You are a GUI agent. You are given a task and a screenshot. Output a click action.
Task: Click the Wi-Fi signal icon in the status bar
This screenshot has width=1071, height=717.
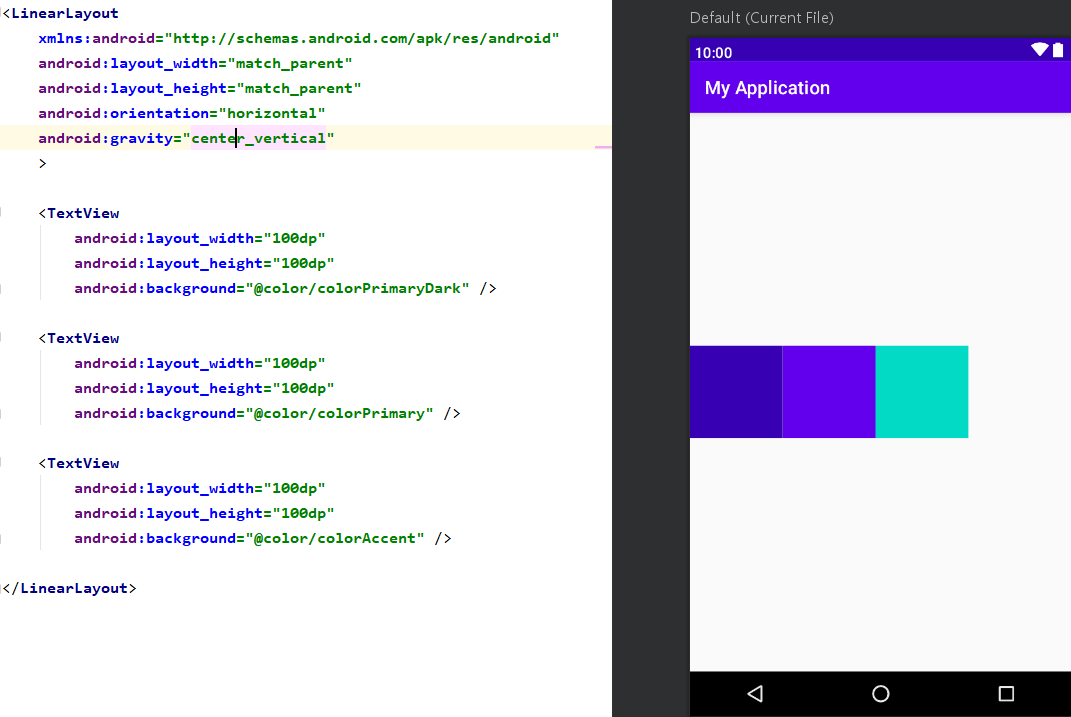1040,49
